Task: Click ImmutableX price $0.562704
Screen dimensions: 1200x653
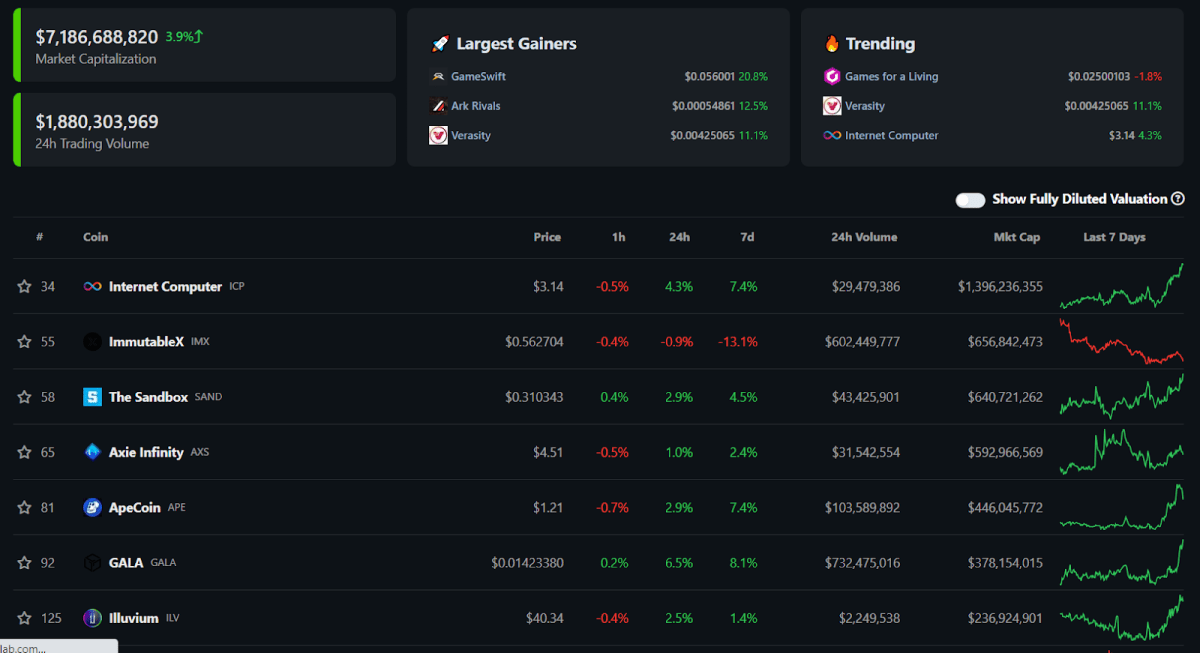Action: (x=534, y=342)
